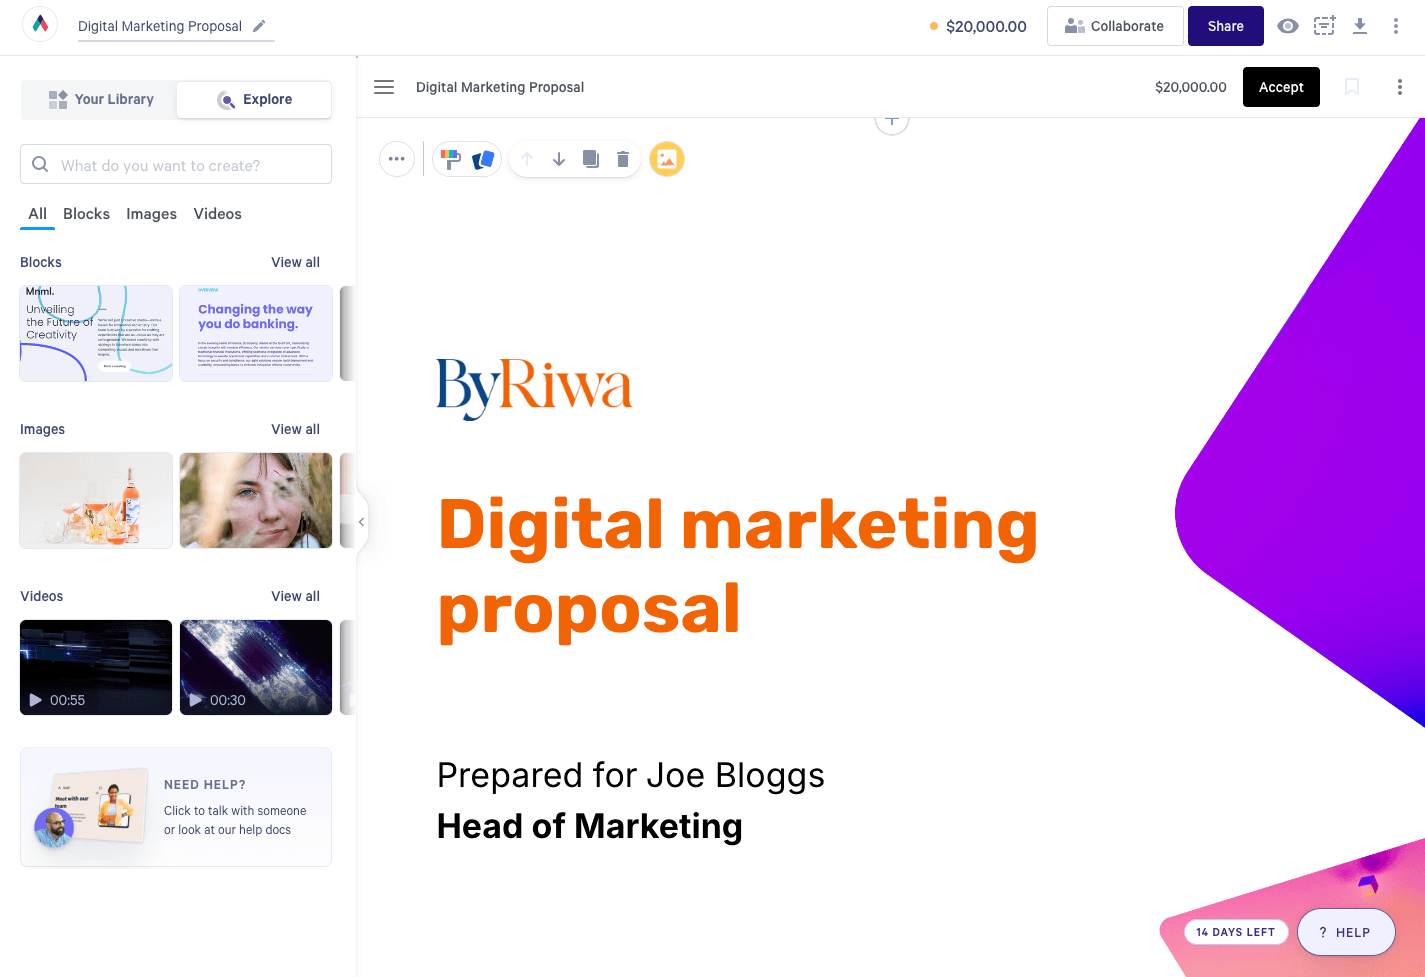
Task: Click the page header 'Digital Marketing Proposal' title
Action: (x=500, y=87)
